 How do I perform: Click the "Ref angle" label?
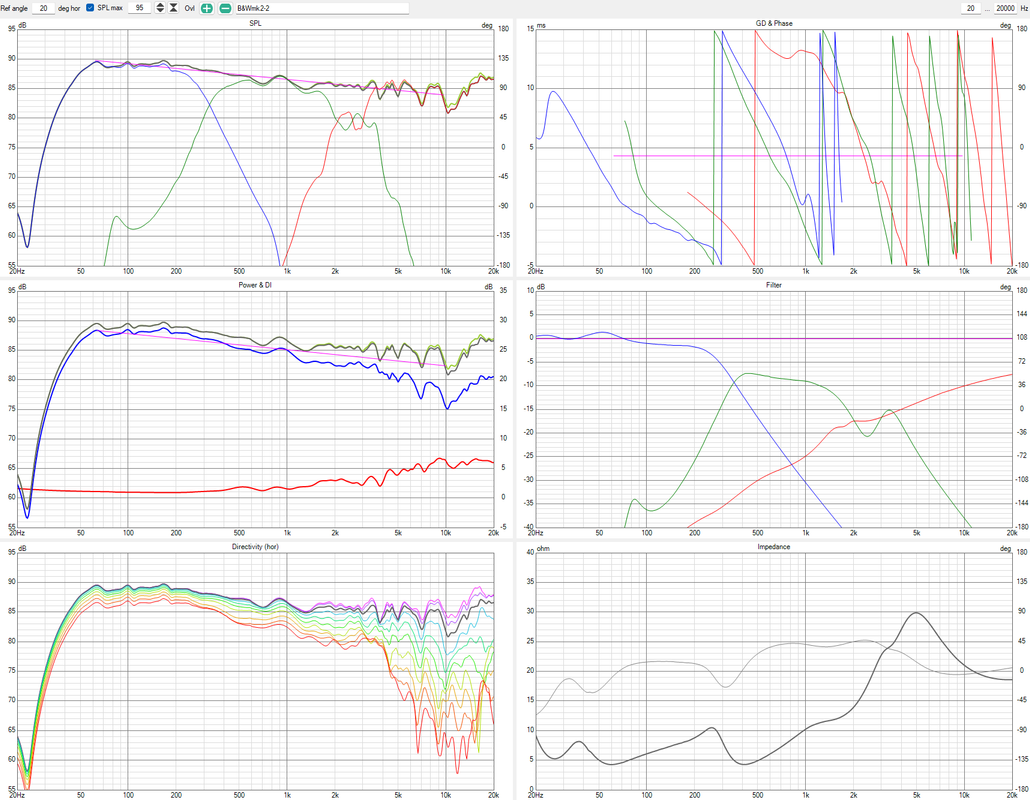14,9
